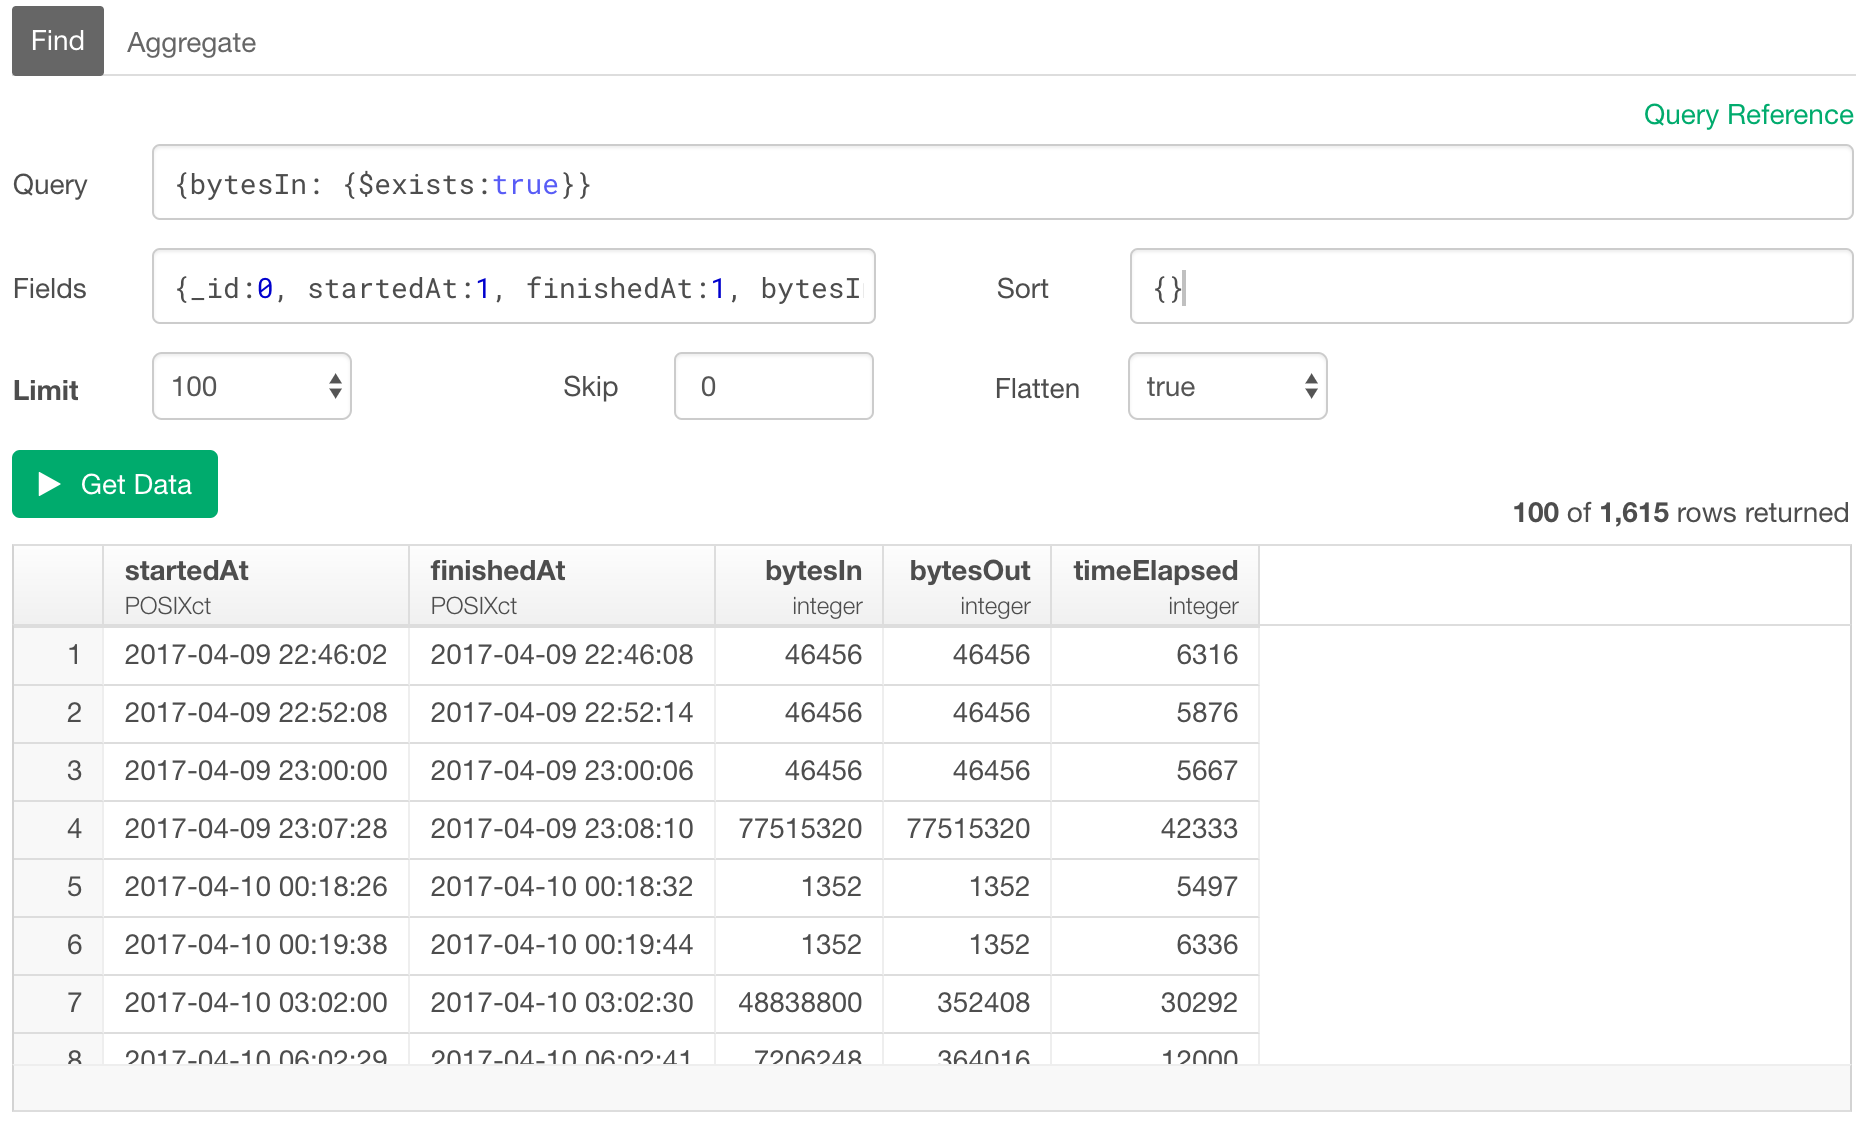Viewport: 1856px width, 1128px height.
Task: Click startedAt cell 2017-04-09 22:46:02
Action: [256, 655]
